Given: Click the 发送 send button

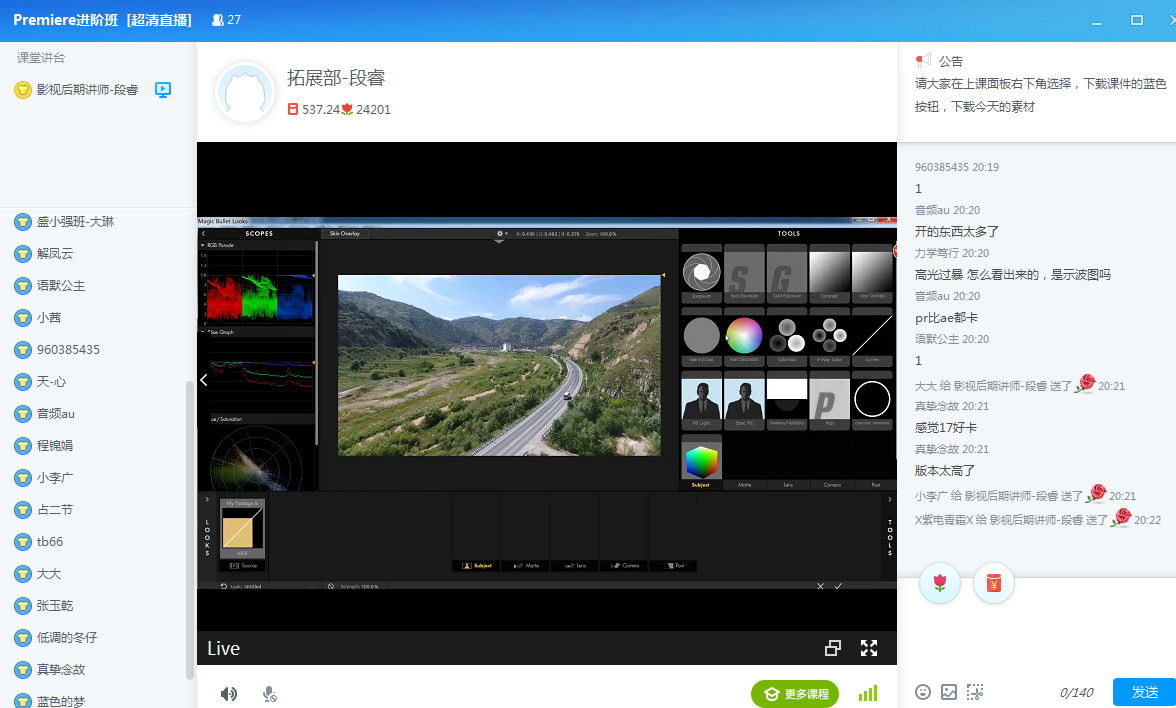Looking at the screenshot, I should coord(1144,692).
